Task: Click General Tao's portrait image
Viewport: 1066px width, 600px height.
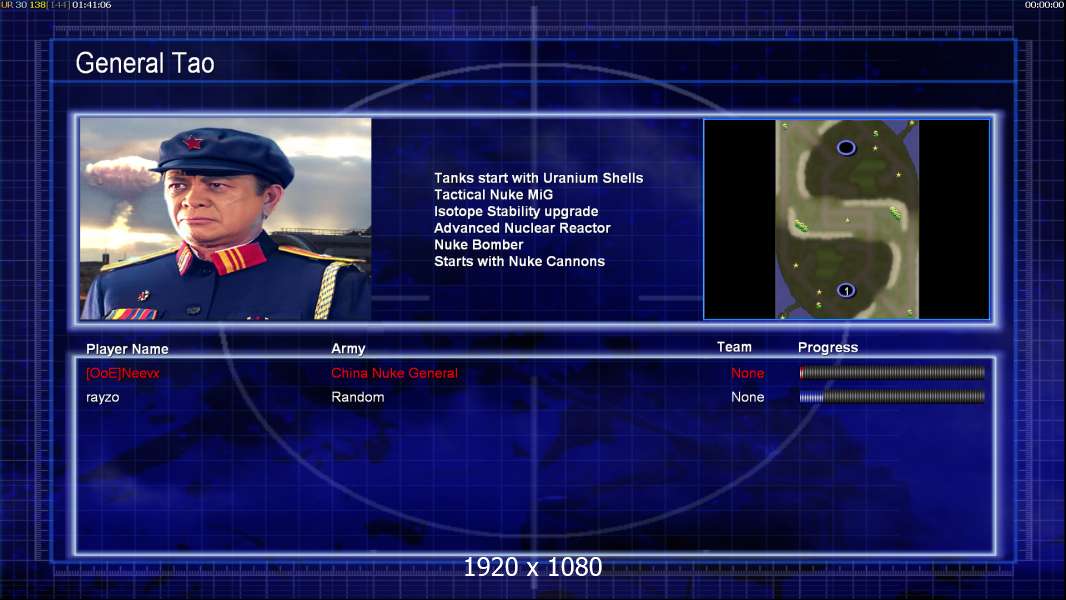Action: coord(226,219)
